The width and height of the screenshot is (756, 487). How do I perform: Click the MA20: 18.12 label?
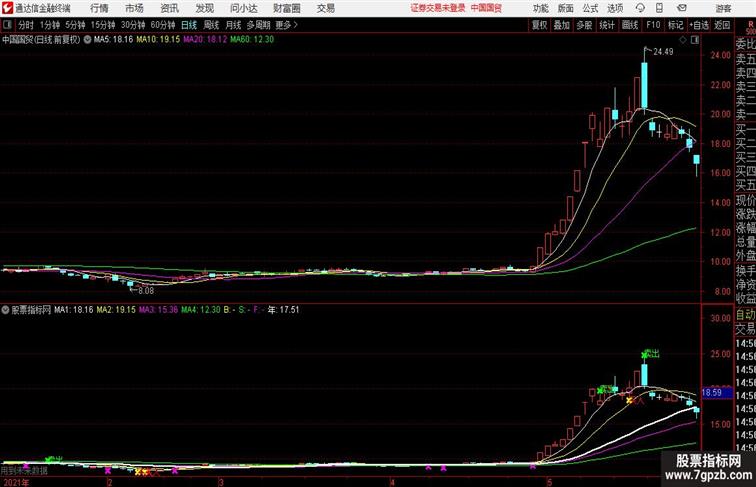(x=205, y=40)
